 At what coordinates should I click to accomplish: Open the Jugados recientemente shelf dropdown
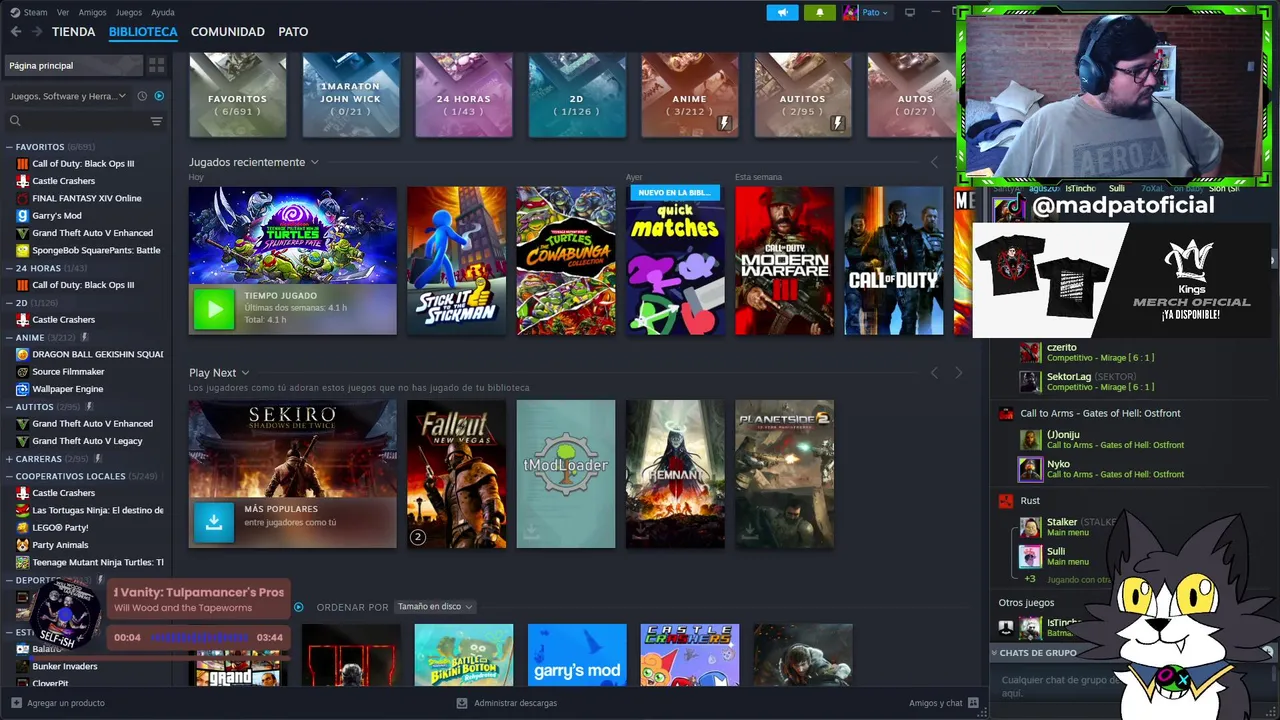point(314,162)
